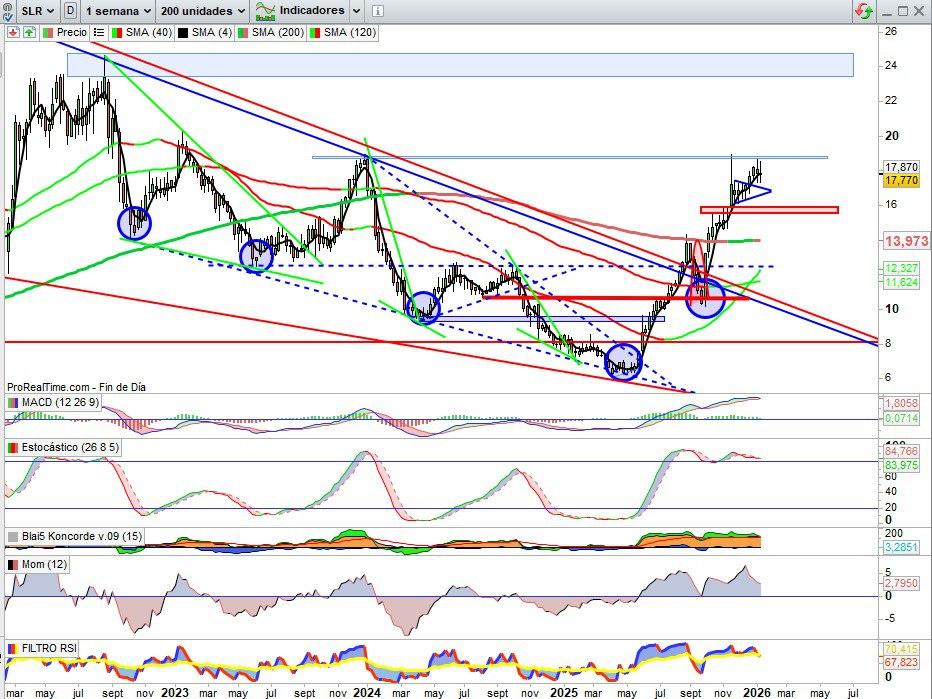Click the green up-arrow icon beside Precio
This screenshot has height=699, width=932.
coord(30,32)
